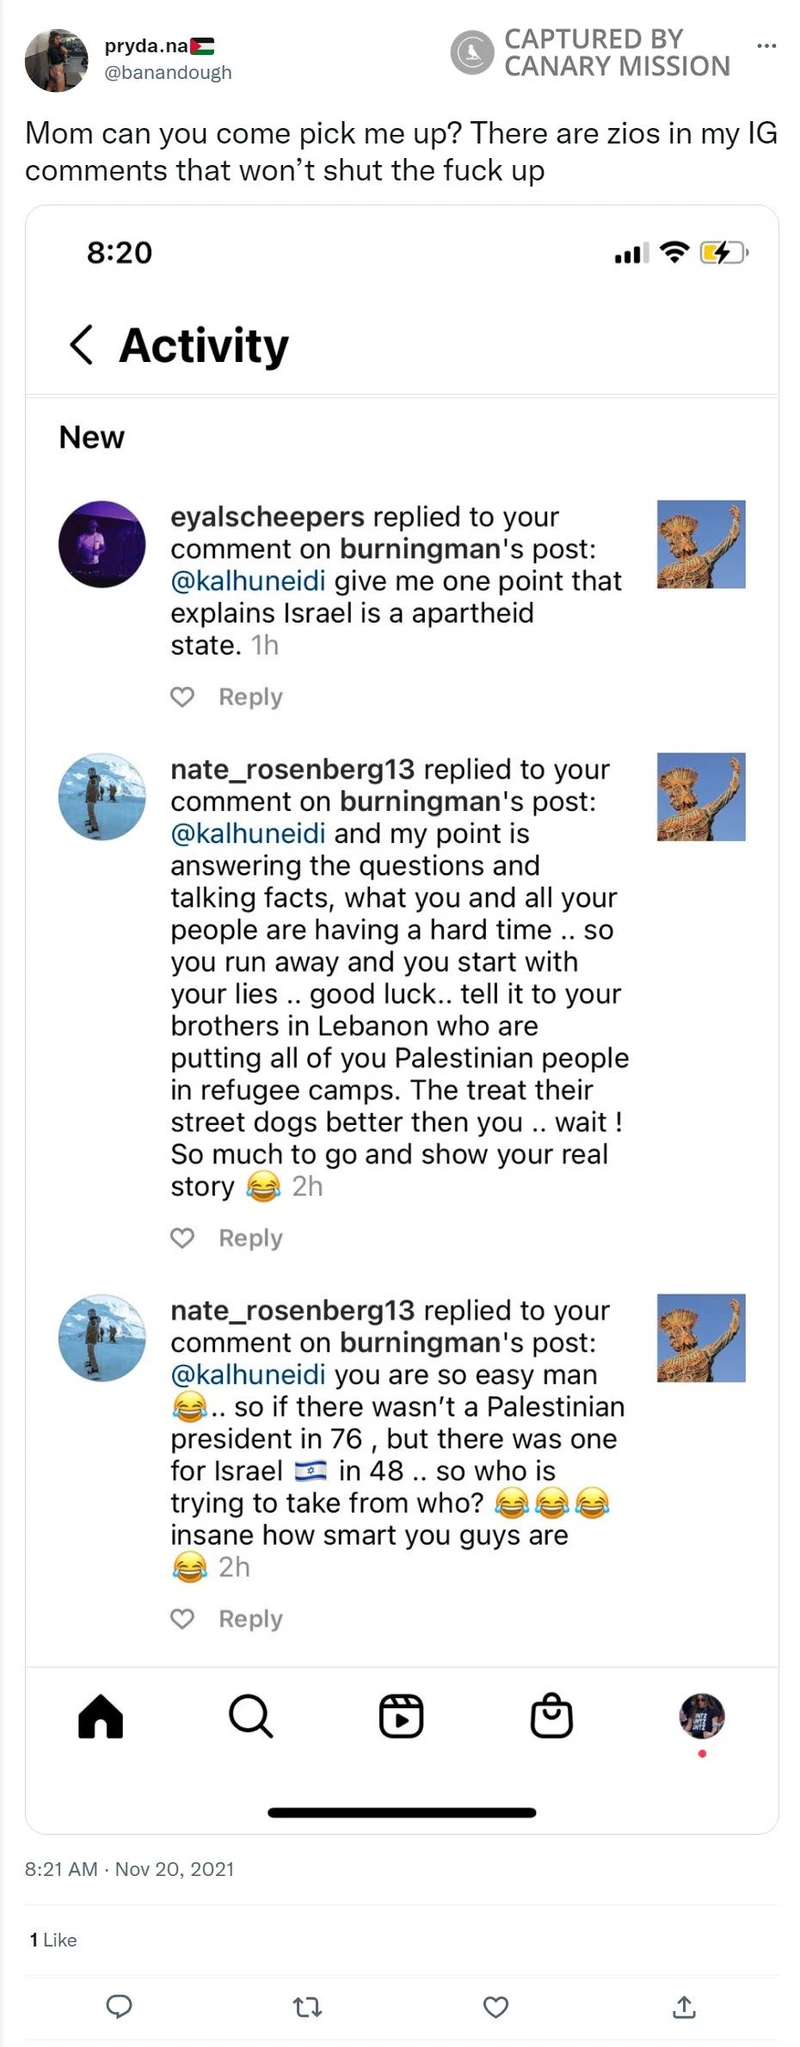Like the last nate_rosenberg13 reply
800x2047 pixels.
coord(182,1619)
